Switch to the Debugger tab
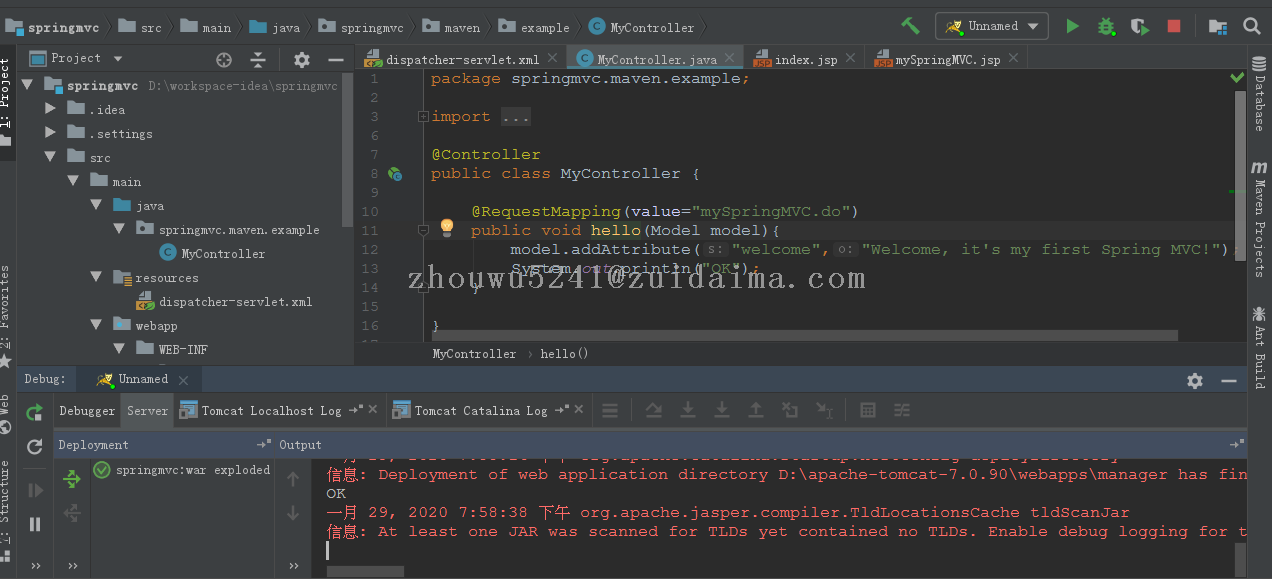The width and height of the screenshot is (1272, 579). tap(87, 410)
